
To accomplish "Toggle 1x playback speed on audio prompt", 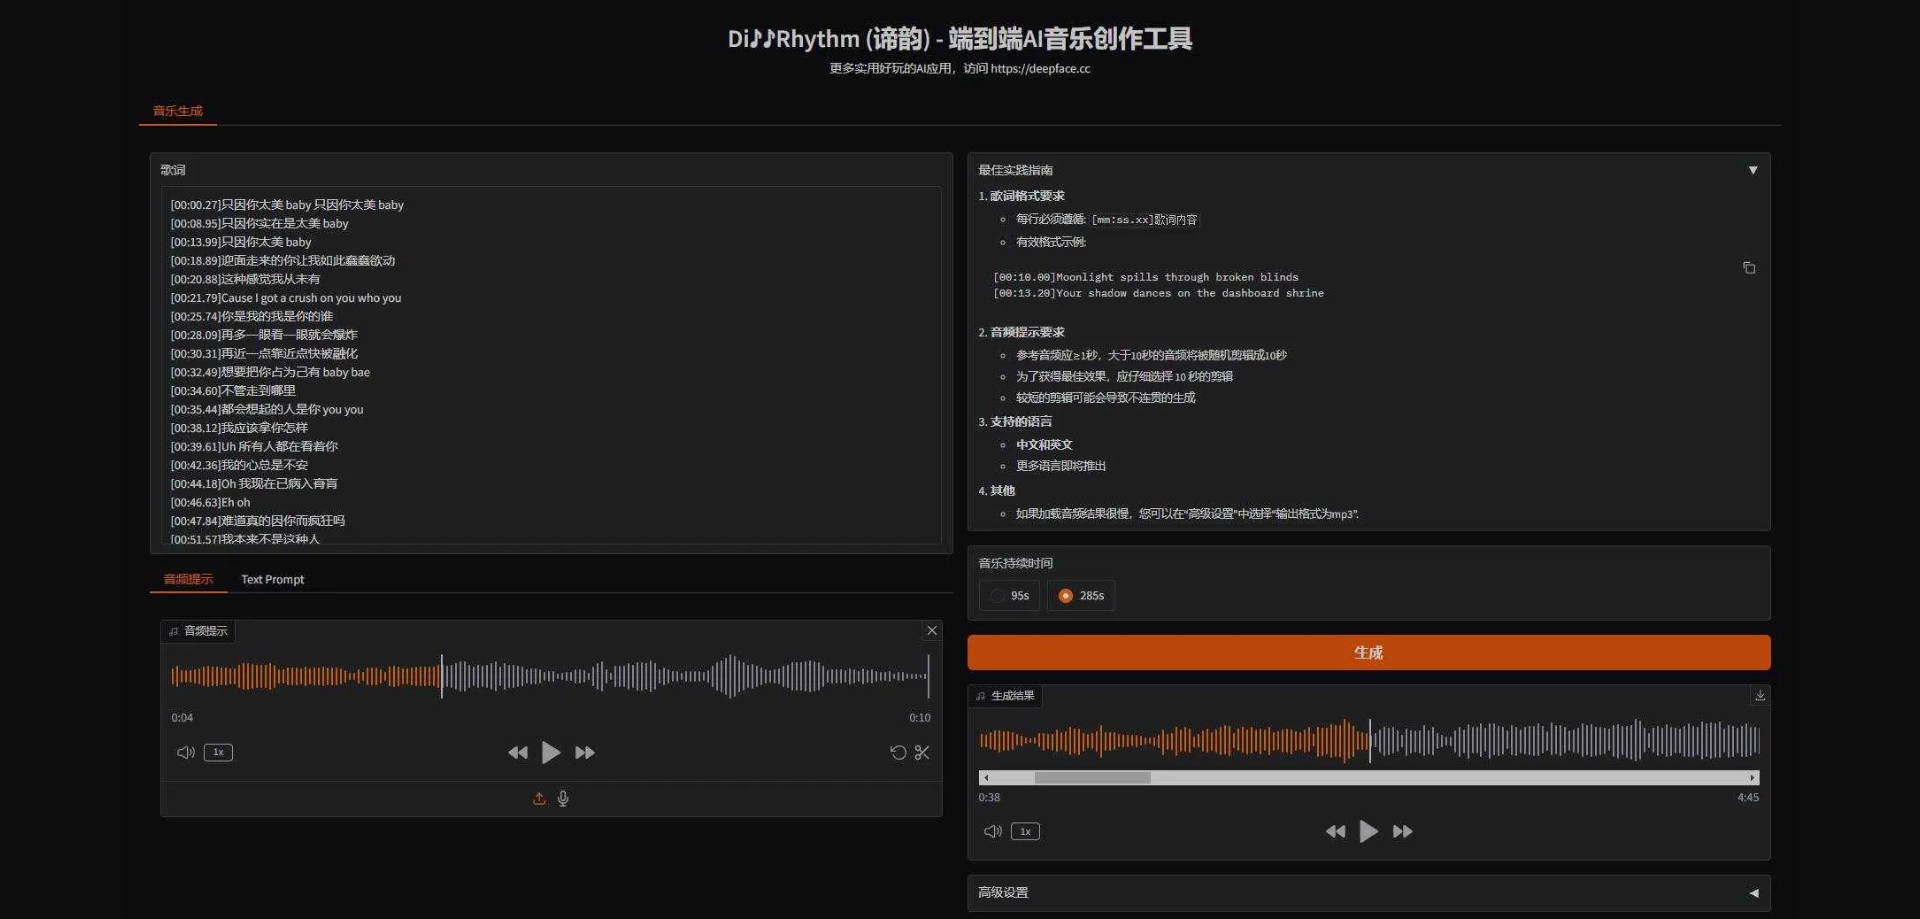I will (218, 752).
